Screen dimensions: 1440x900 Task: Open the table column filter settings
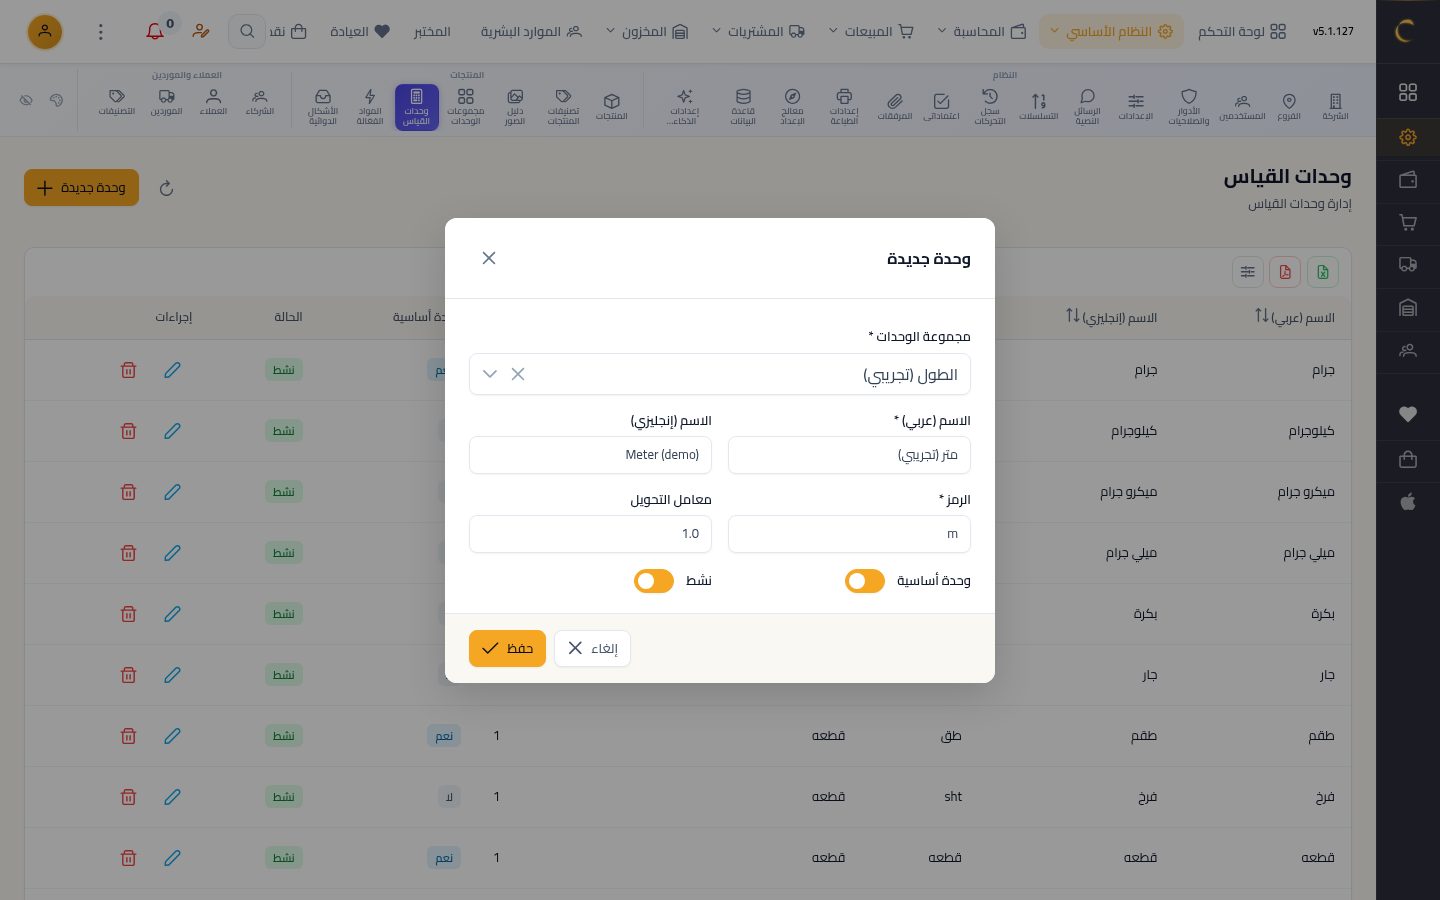coord(1247,272)
